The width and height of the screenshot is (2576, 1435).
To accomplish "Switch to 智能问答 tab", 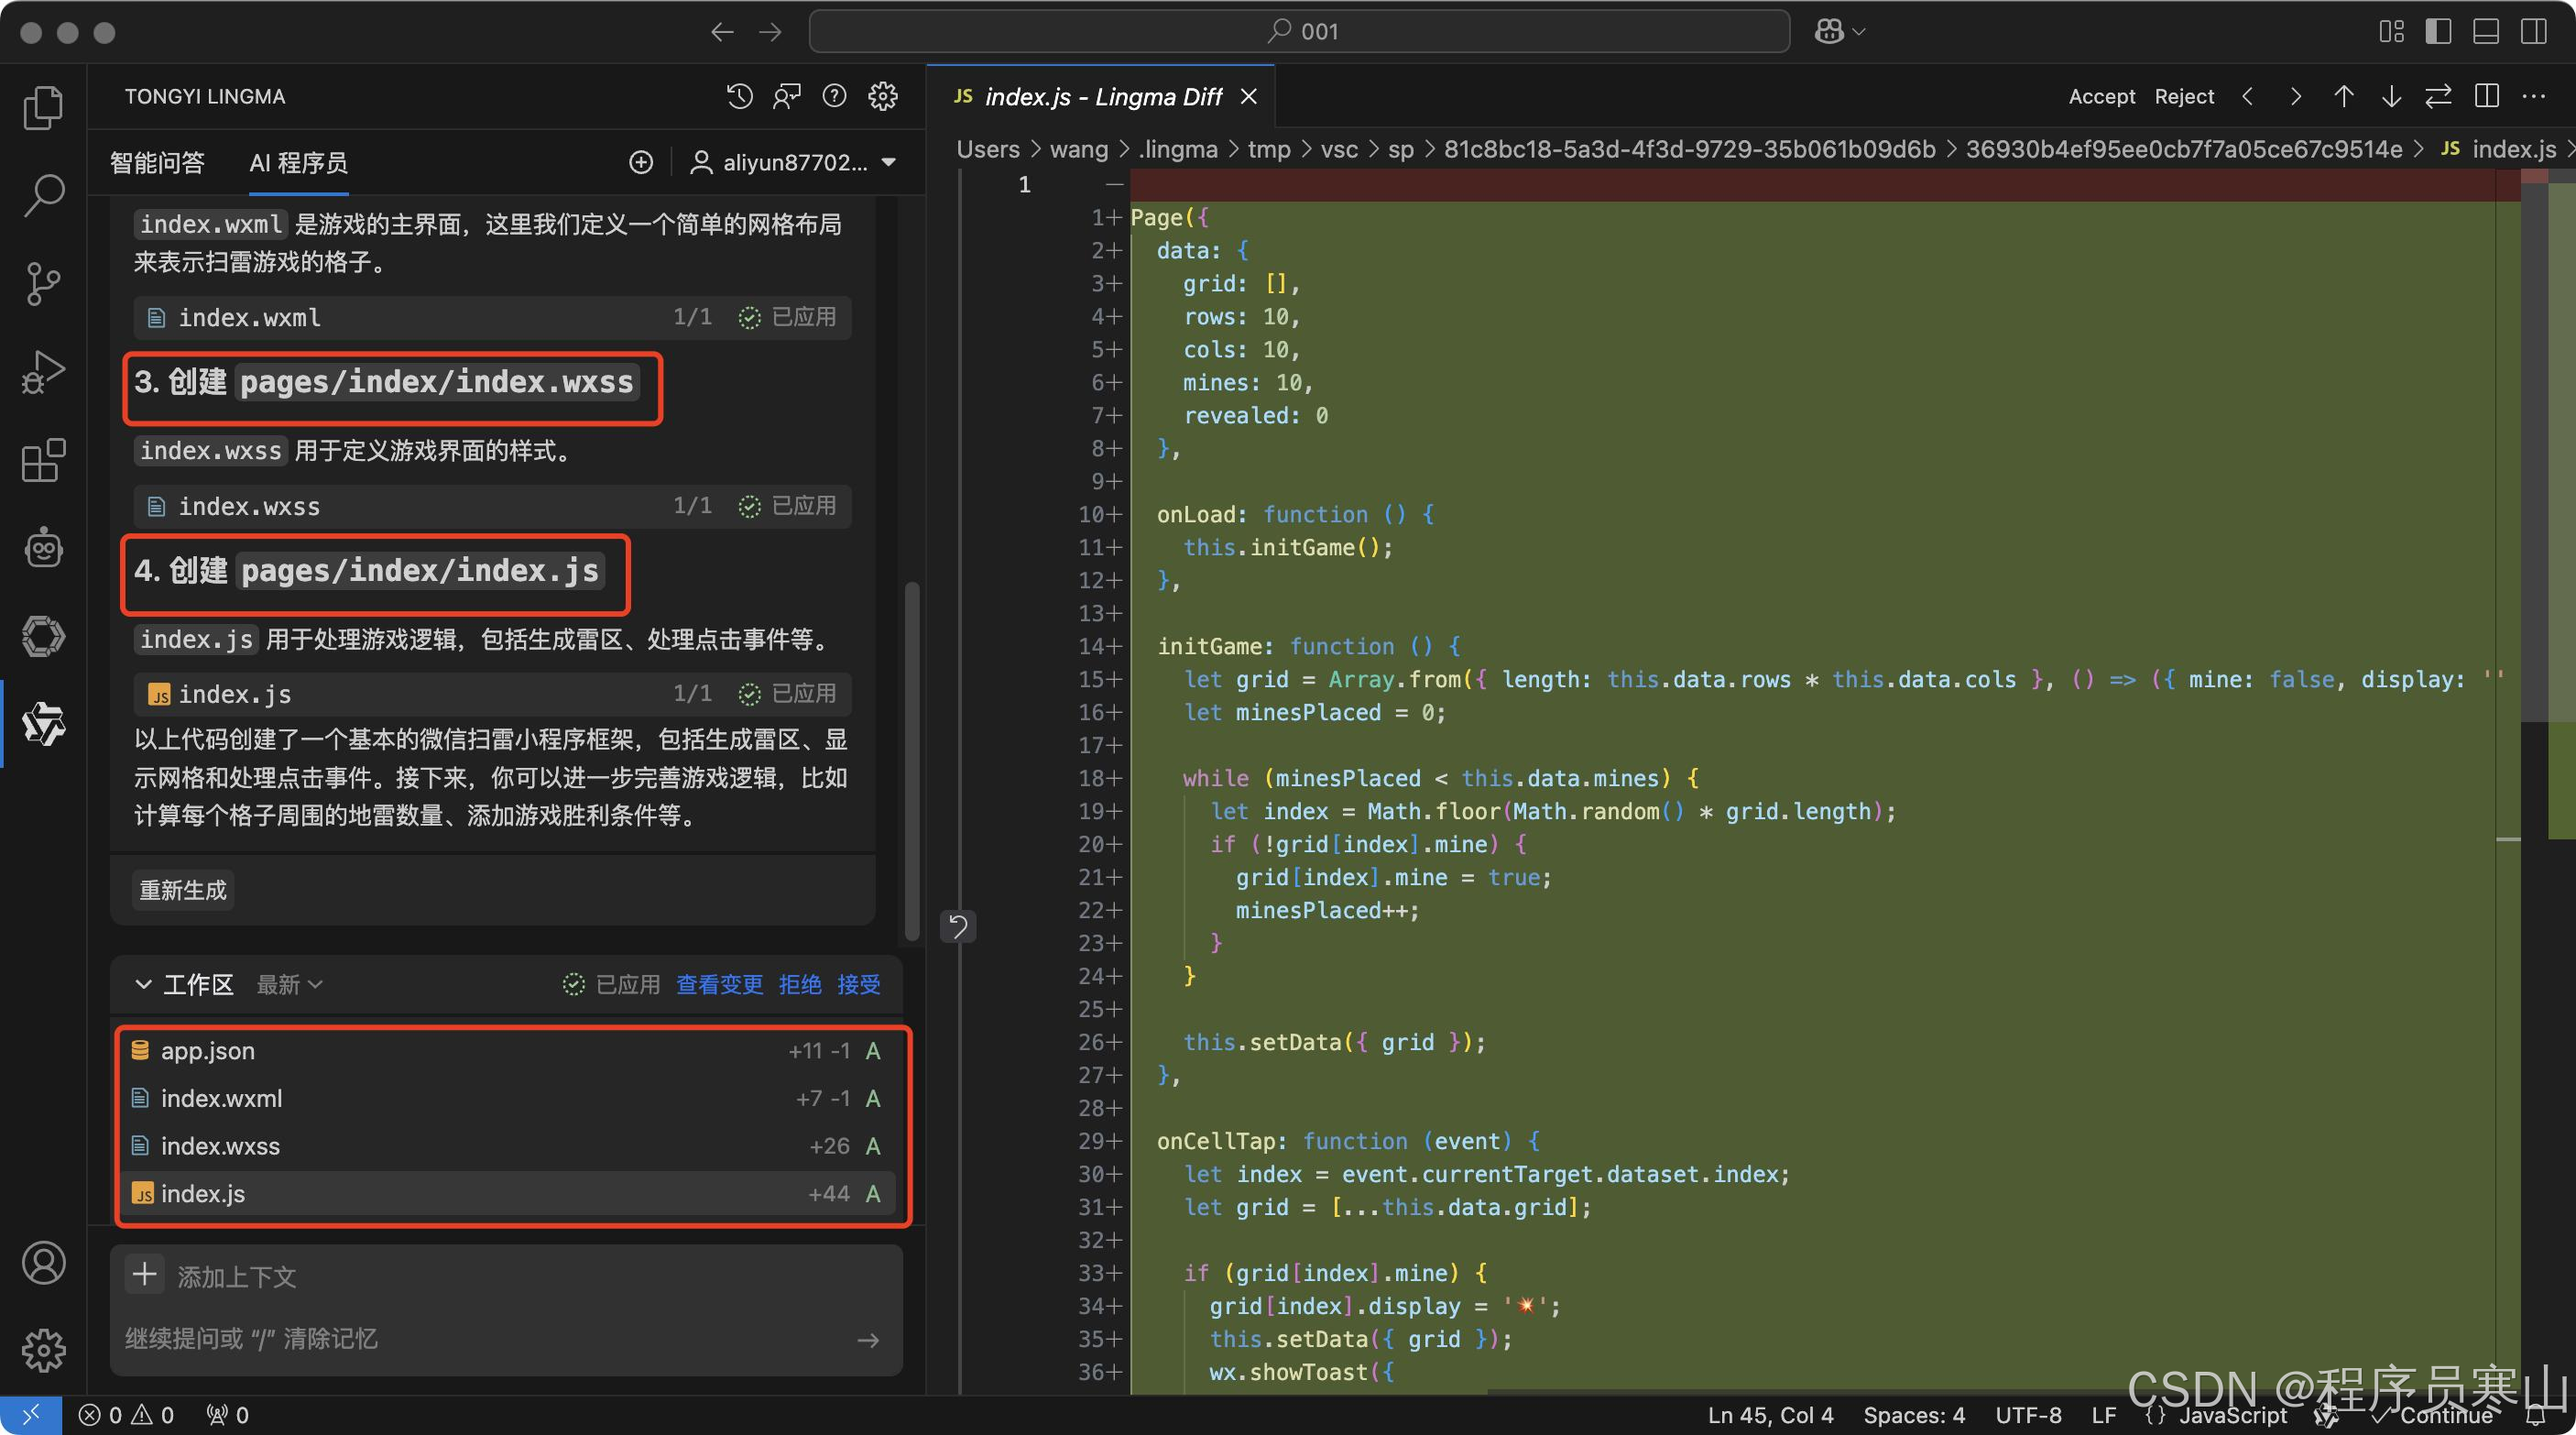I will point(157,162).
